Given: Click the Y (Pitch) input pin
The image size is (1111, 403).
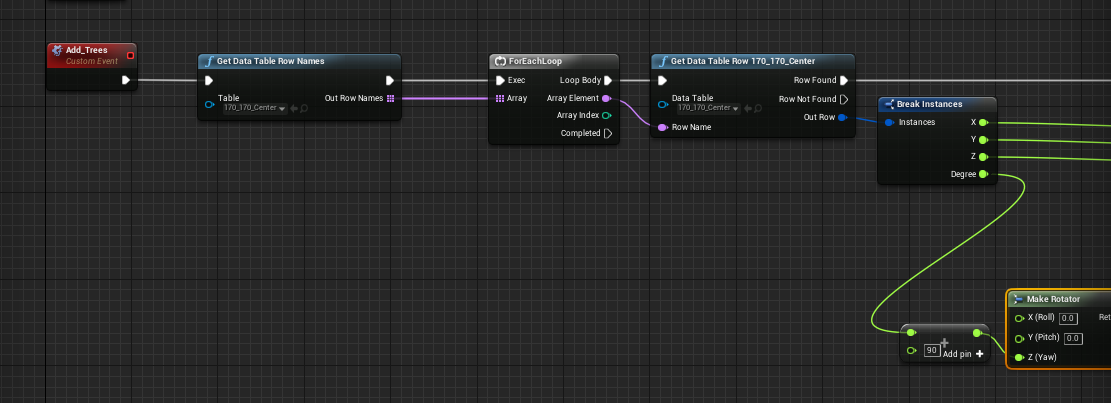Looking at the screenshot, I should (1019, 338).
